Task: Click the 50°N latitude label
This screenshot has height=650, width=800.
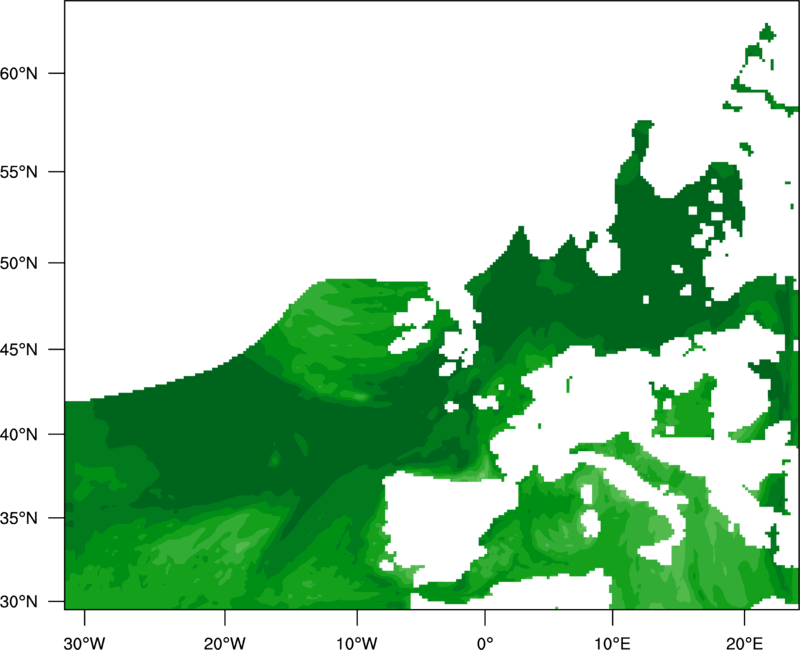Action: click(19, 263)
